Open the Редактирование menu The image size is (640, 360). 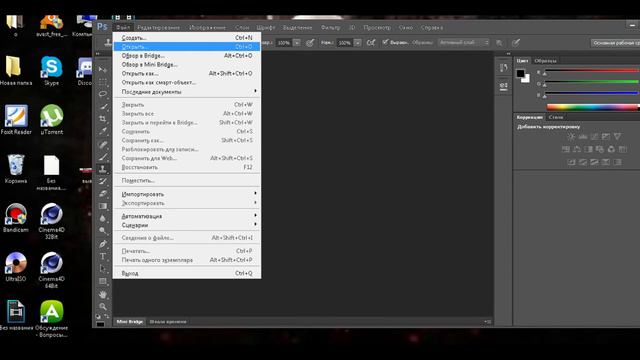pyautogui.click(x=158, y=28)
